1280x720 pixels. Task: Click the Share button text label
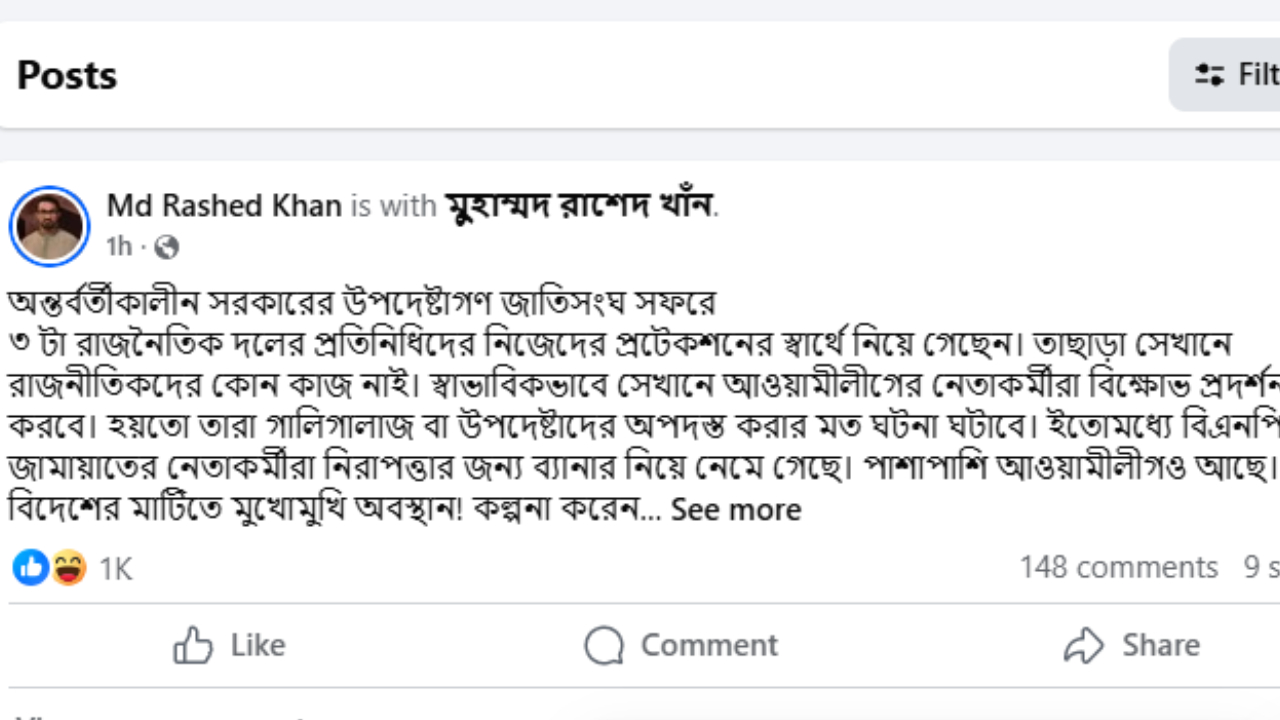click(x=1160, y=646)
